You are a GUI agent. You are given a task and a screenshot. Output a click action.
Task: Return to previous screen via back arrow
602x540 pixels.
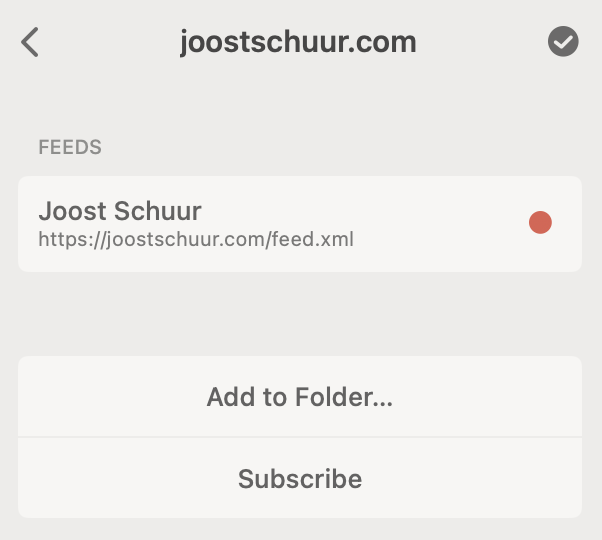point(30,42)
